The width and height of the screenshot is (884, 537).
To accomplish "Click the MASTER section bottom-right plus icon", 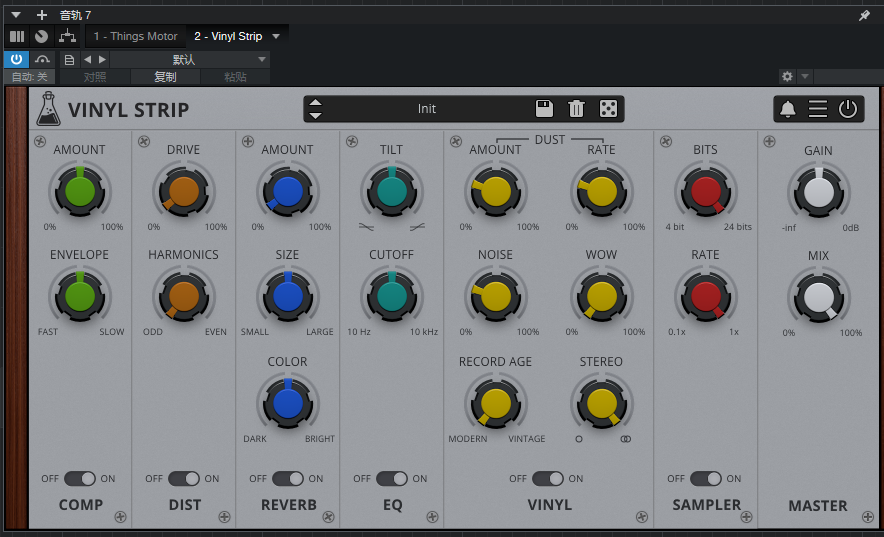I will click(x=868, y=517).
